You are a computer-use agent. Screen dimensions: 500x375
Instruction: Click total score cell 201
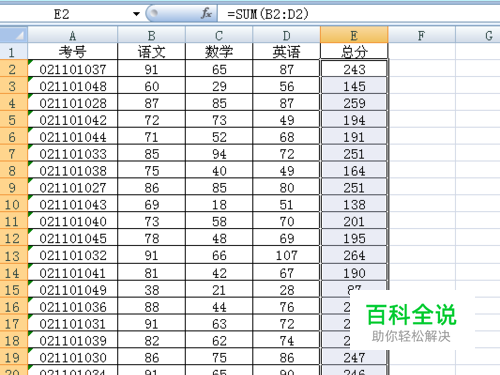tap(354, 221)
